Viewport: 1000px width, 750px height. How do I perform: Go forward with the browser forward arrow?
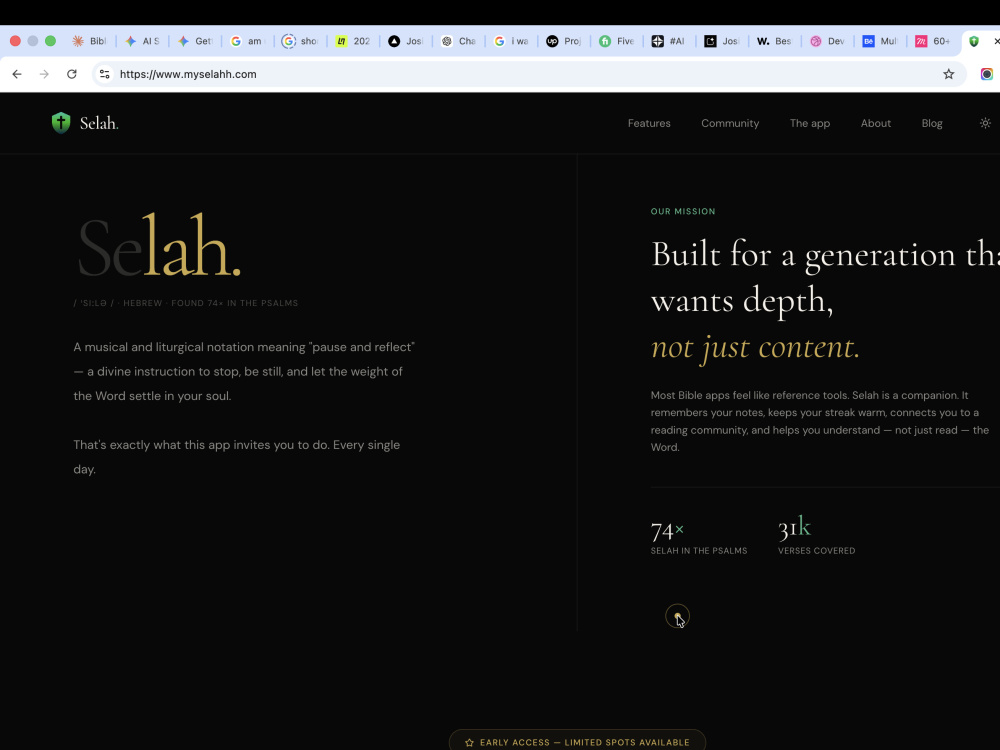click(44, 74)
